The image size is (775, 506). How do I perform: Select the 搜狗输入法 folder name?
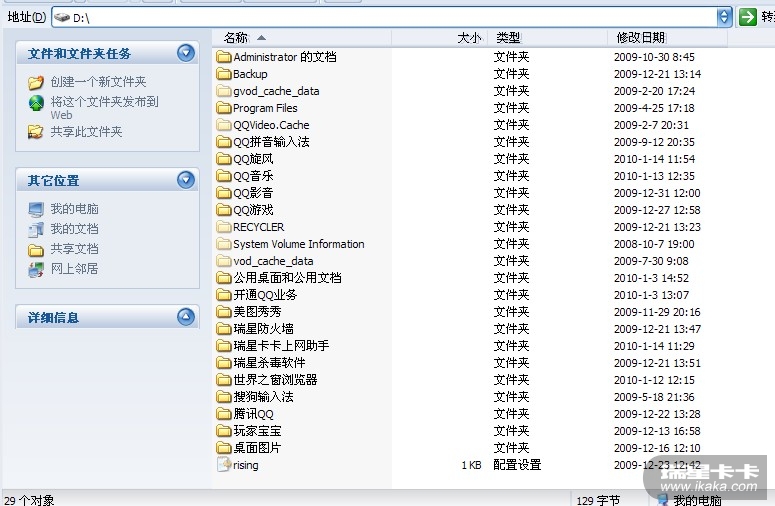pos(263,397)
